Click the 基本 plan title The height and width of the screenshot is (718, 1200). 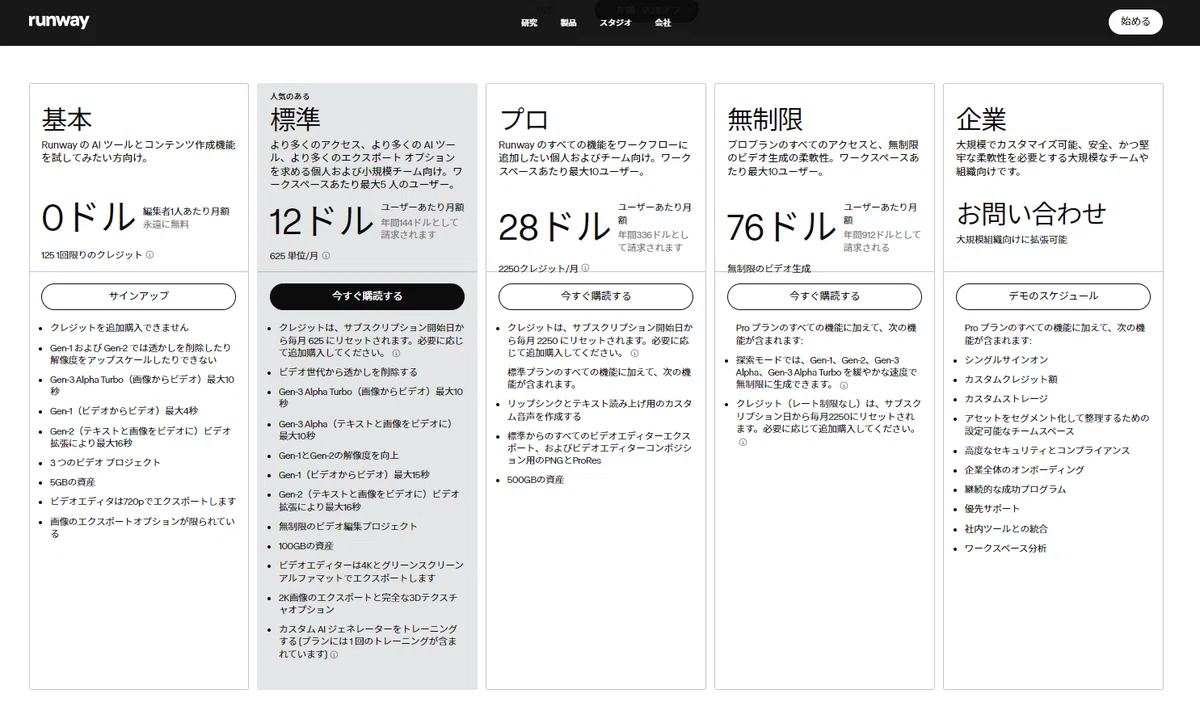pyautogui.click(x=67, y=119)
